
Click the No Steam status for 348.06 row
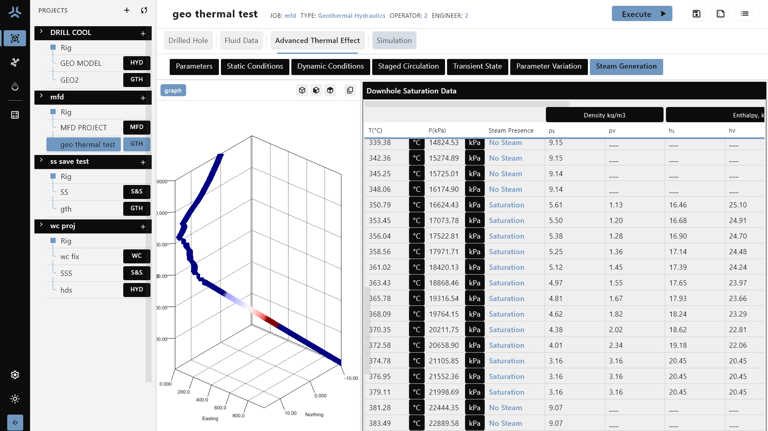click(505, 189)
